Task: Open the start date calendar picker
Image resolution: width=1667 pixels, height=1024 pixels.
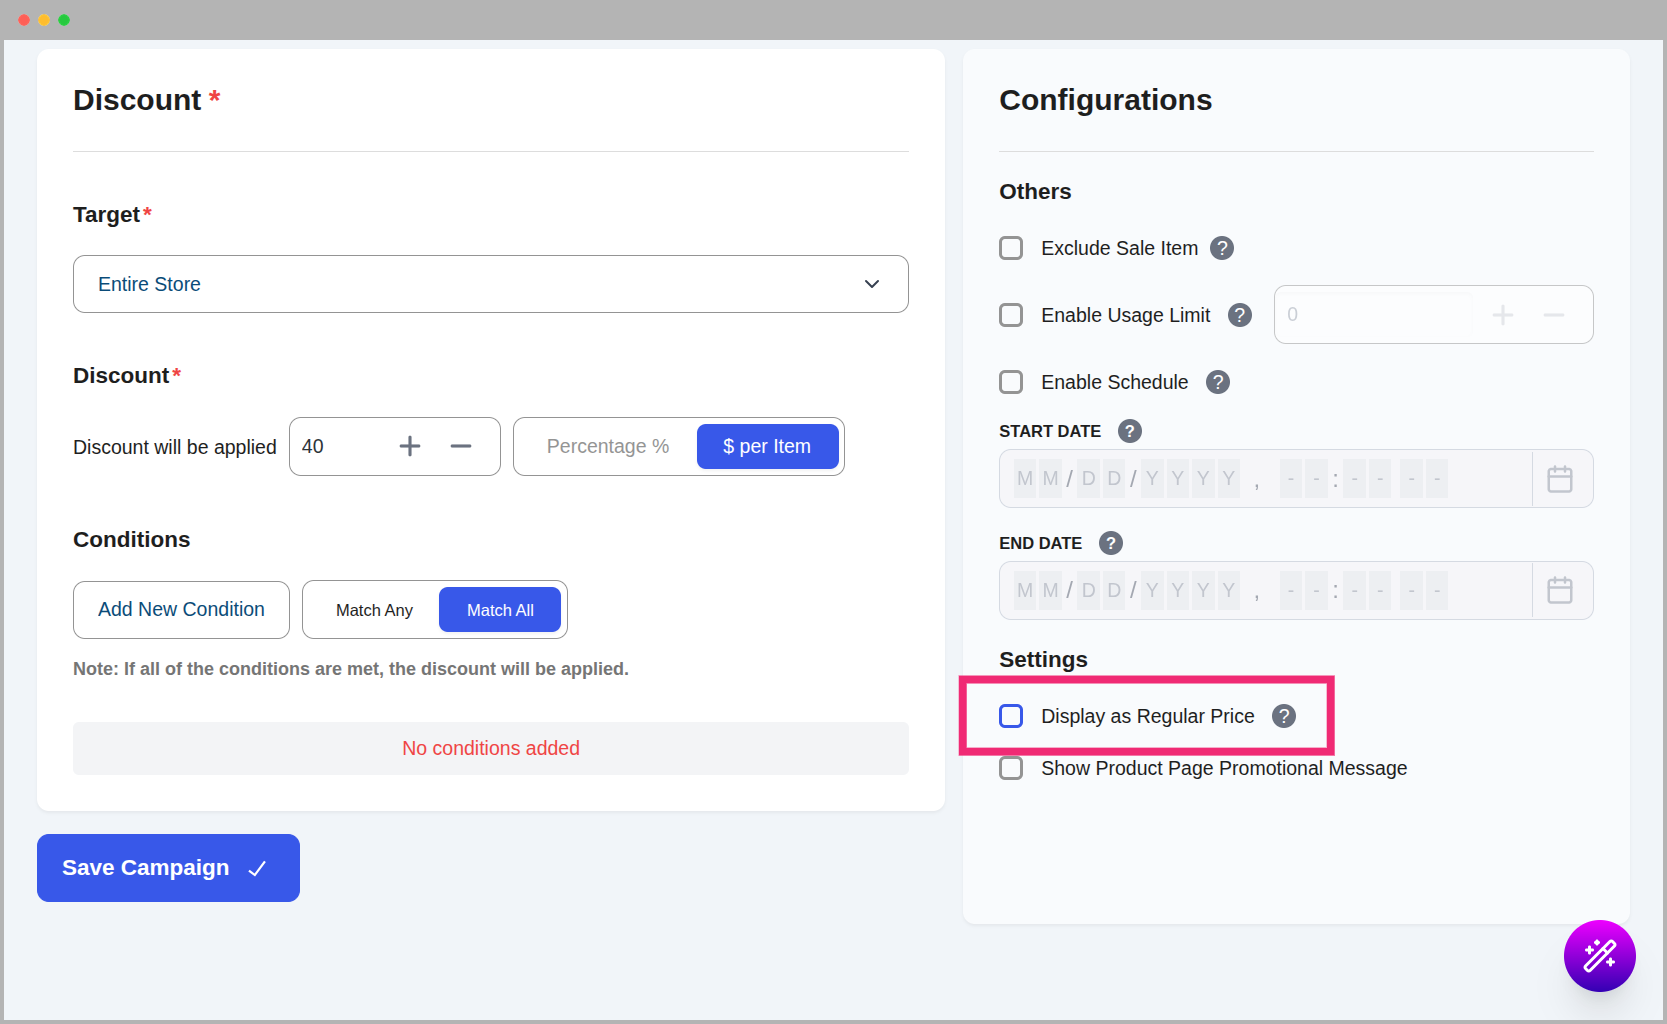Action: pyautogui.click(x=1559, y=479)
